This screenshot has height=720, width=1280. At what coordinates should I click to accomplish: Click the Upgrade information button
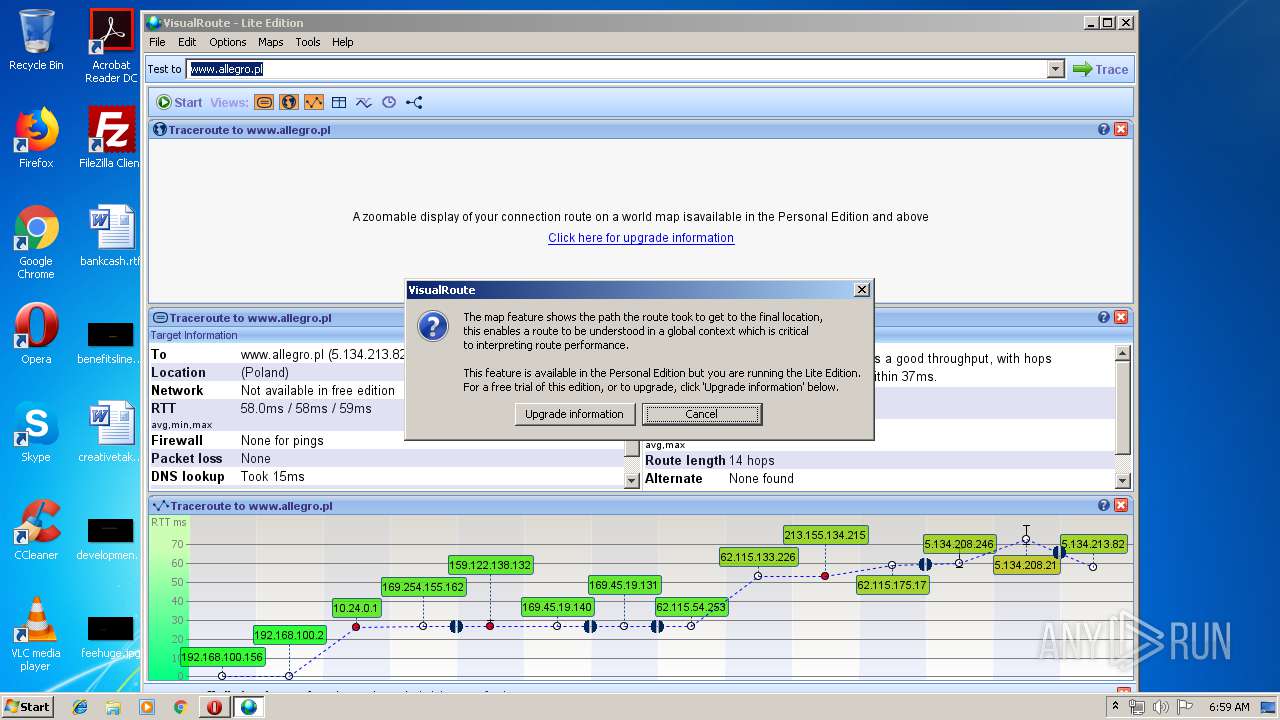(574, 414)
